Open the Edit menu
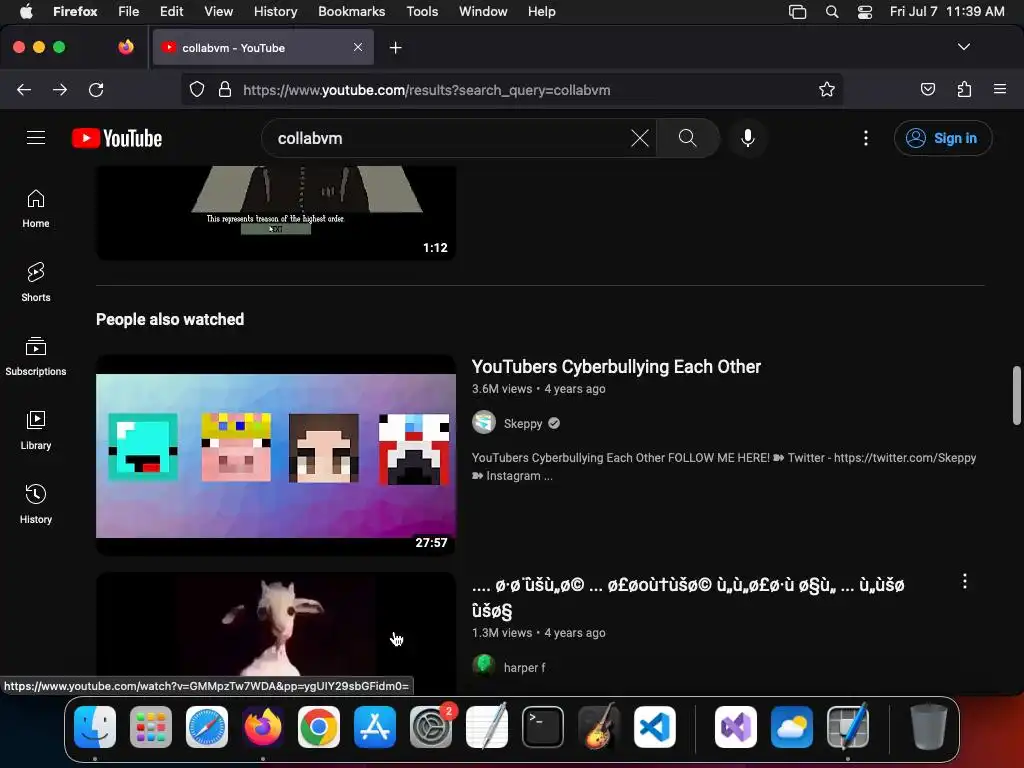1024x768 pixels. click(x=171, y=11)
